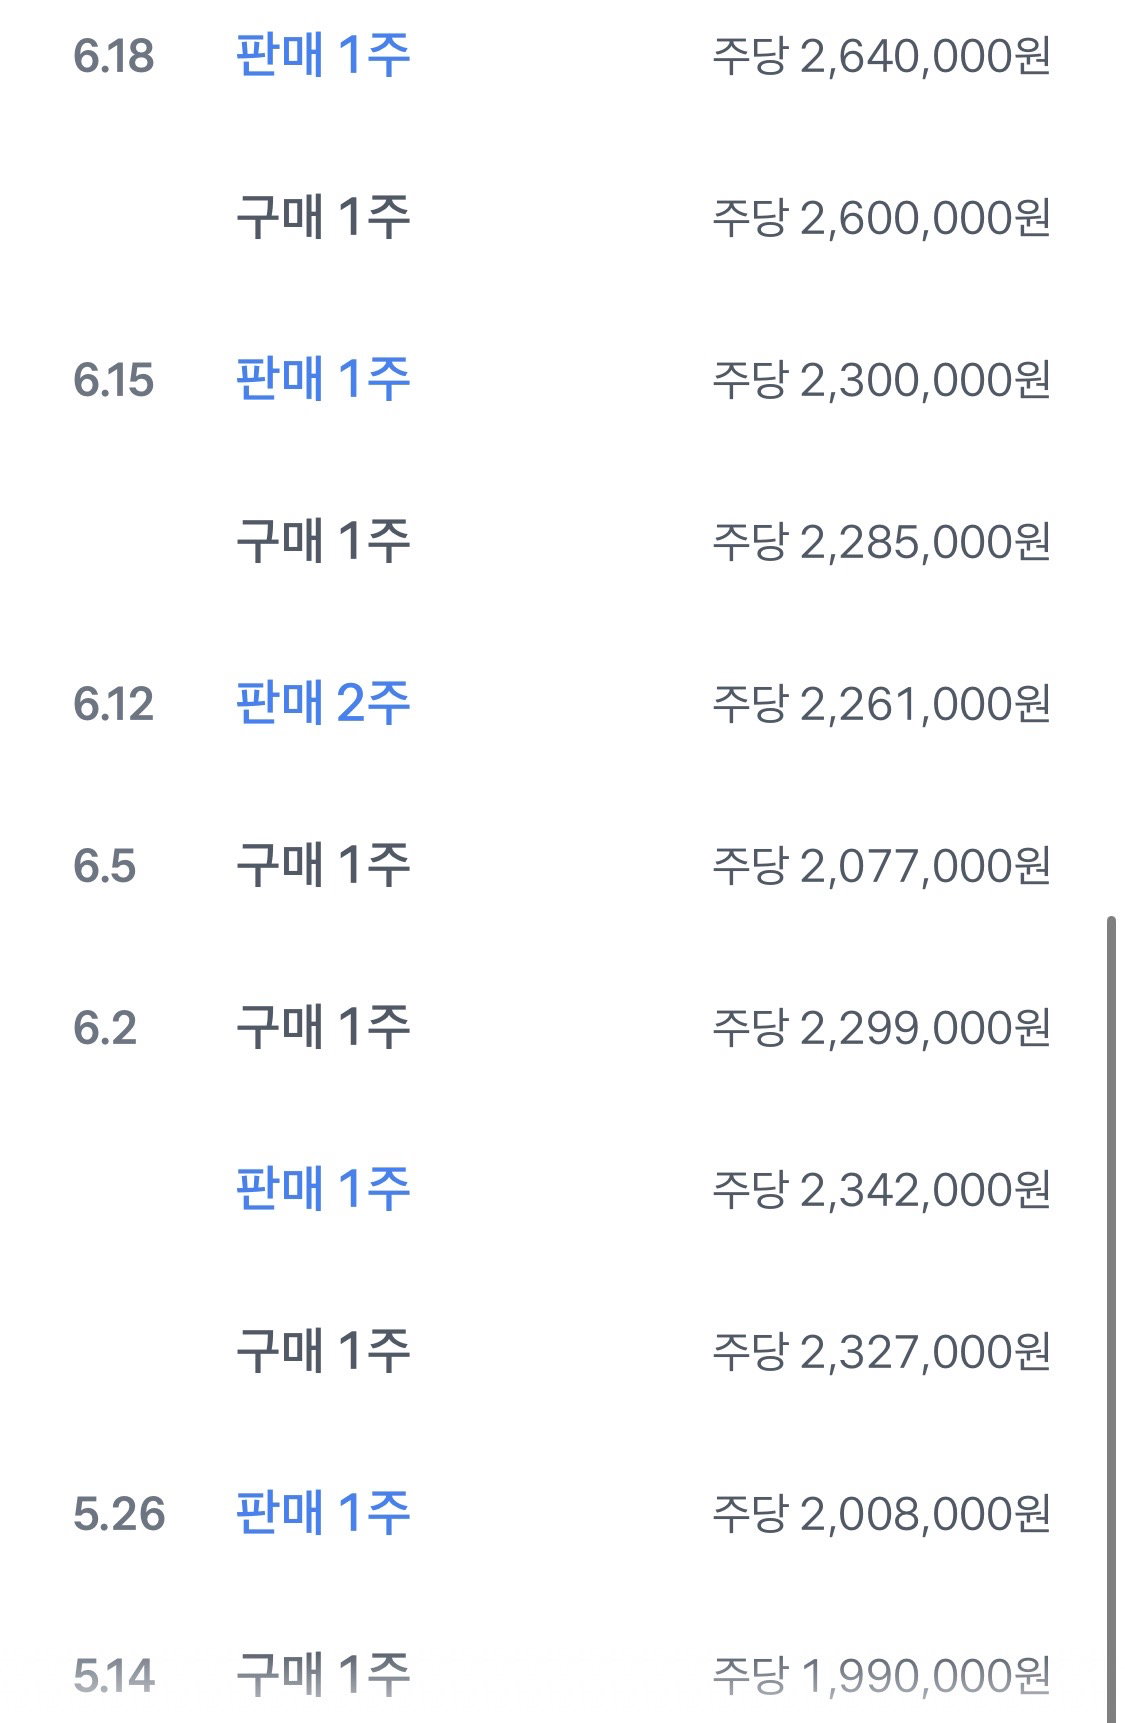This screenshot has width=1125, height=1723.
Task: Select the 주당 2,261,000원 price
Action: click(x=881, y=704)
